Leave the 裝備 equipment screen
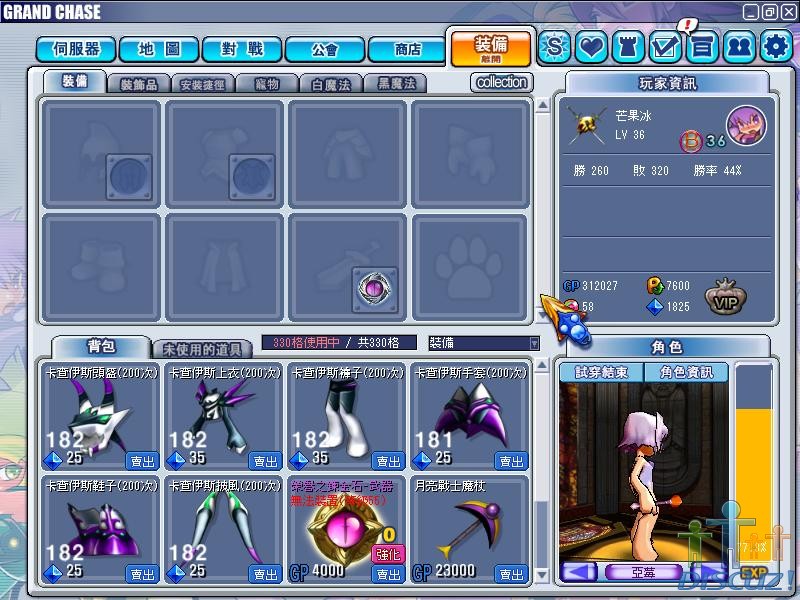The image size is (800, 600). [490, 48]
